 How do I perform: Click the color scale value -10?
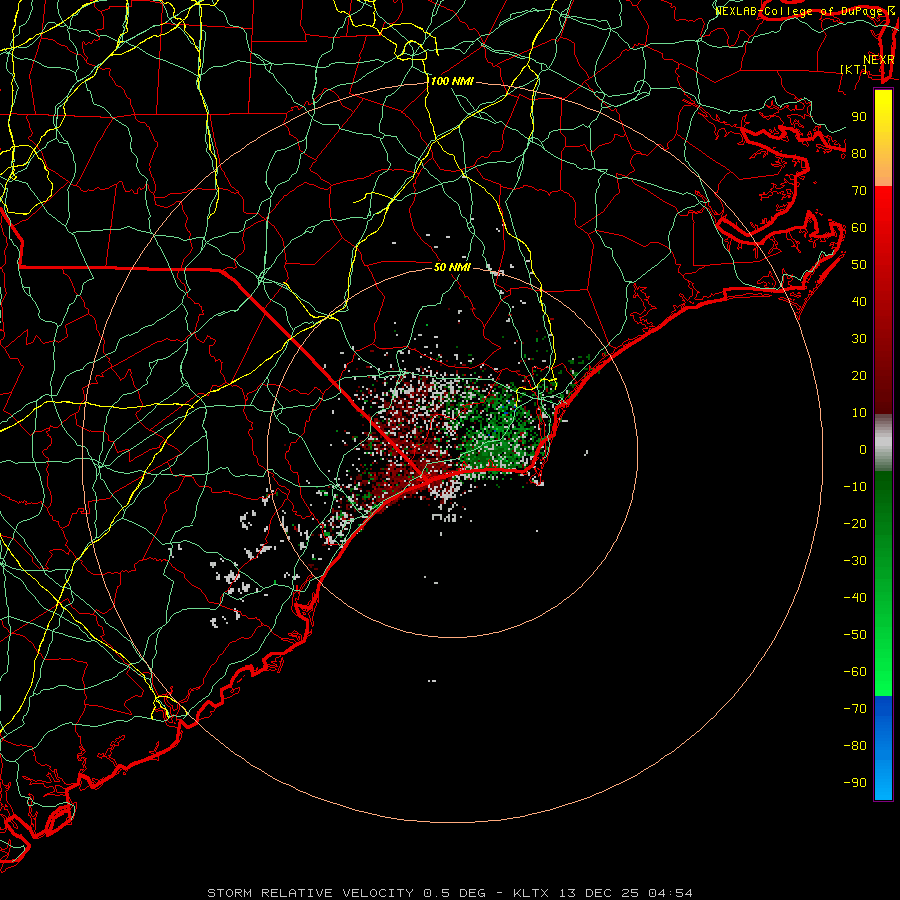coord(855,487)
